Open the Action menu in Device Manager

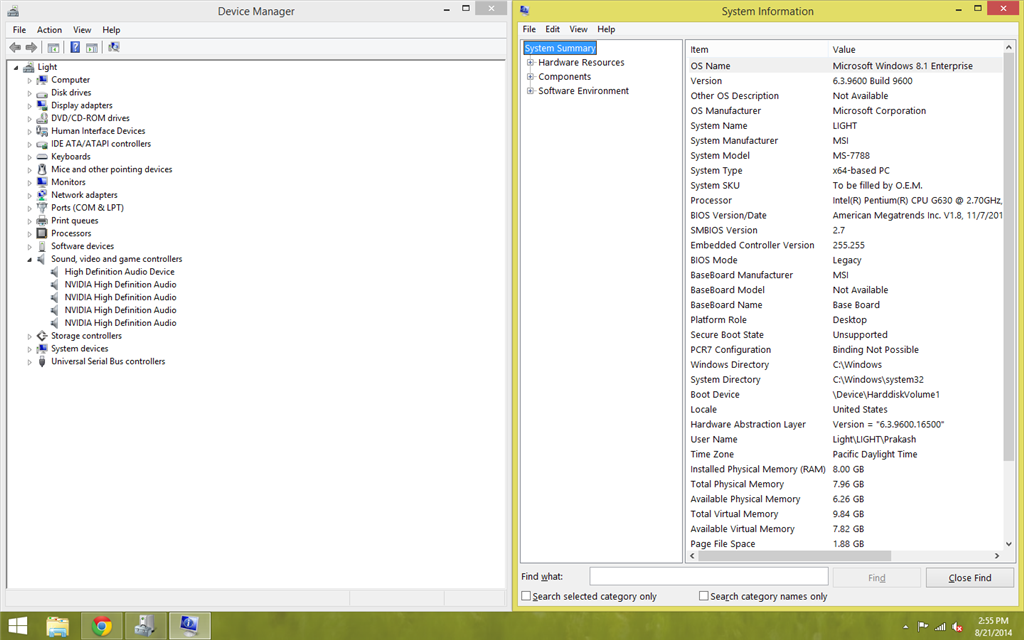(x=49, y=30)
